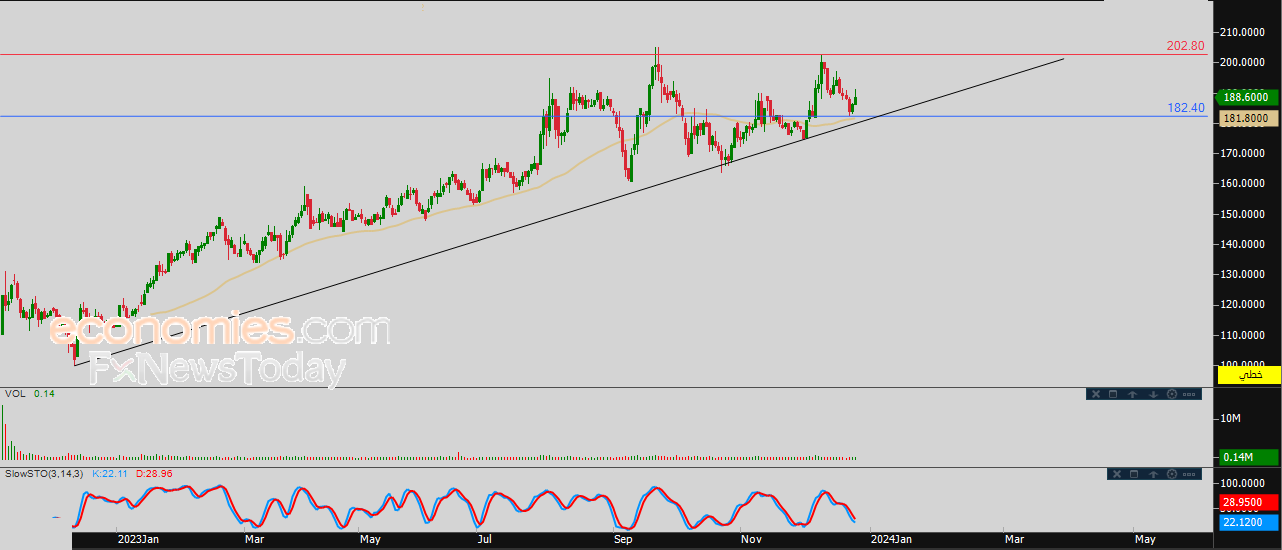Select the red 202.80 resistance line label
1282x550 pixels.
pyautogui.click(x=1185, y=46)
